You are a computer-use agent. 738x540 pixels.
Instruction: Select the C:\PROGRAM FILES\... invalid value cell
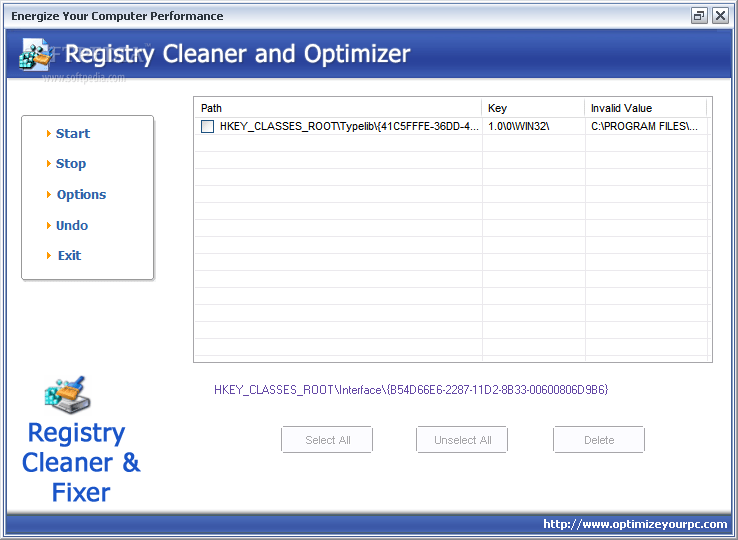pyautogui.click(x=644, y=126)
